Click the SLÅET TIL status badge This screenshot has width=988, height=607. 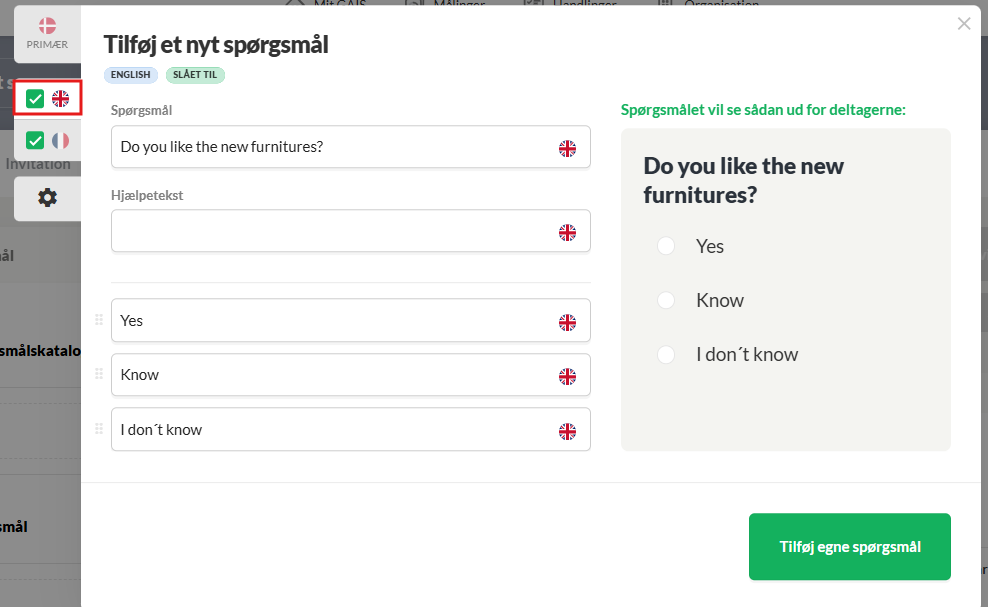tap(196, 75)
